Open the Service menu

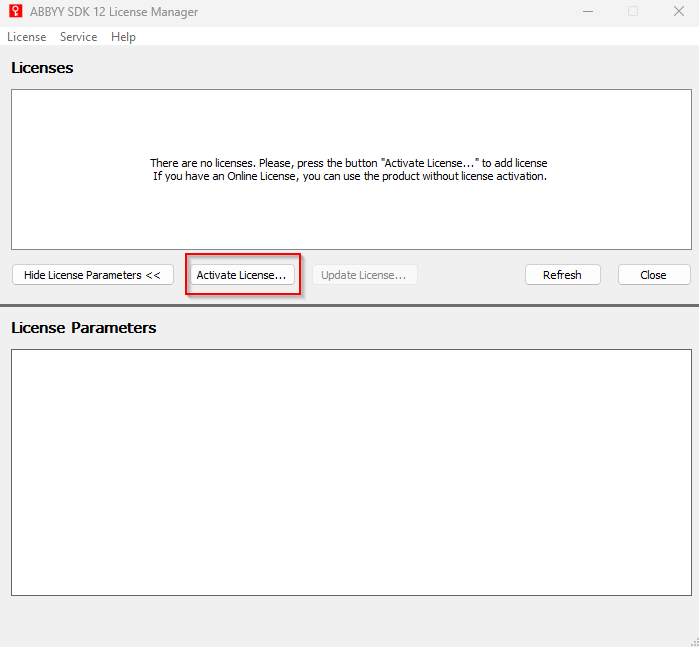(78, 37)
